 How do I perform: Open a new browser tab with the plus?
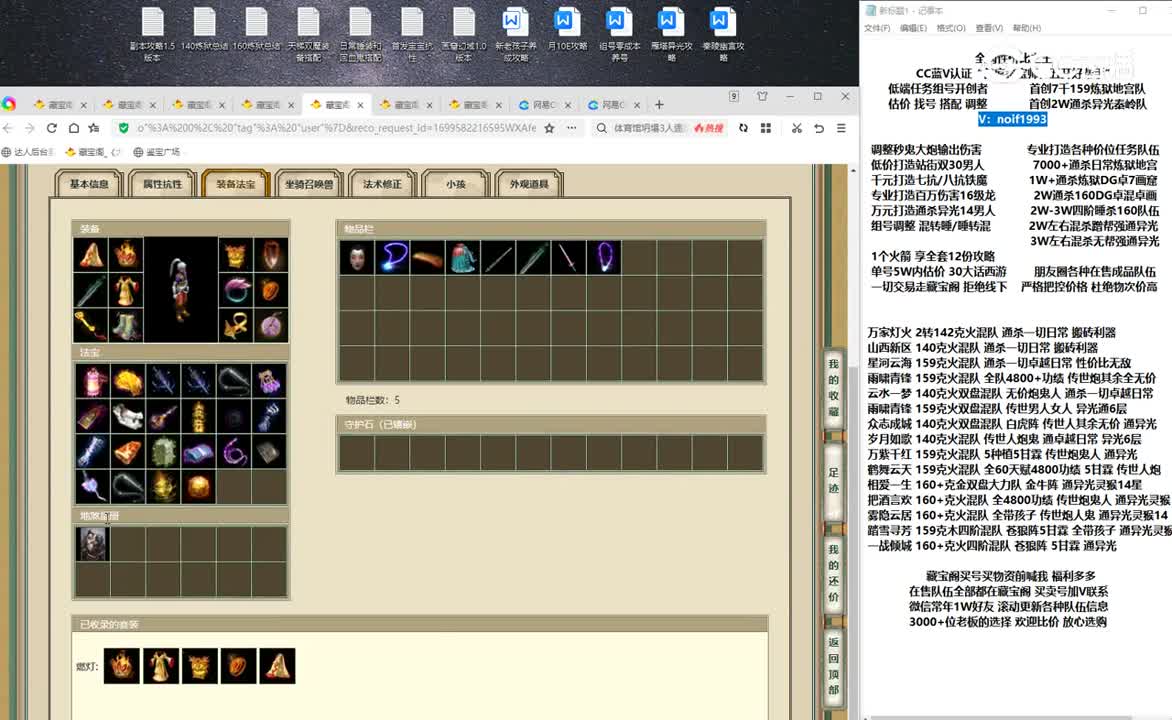click(659, 105)
